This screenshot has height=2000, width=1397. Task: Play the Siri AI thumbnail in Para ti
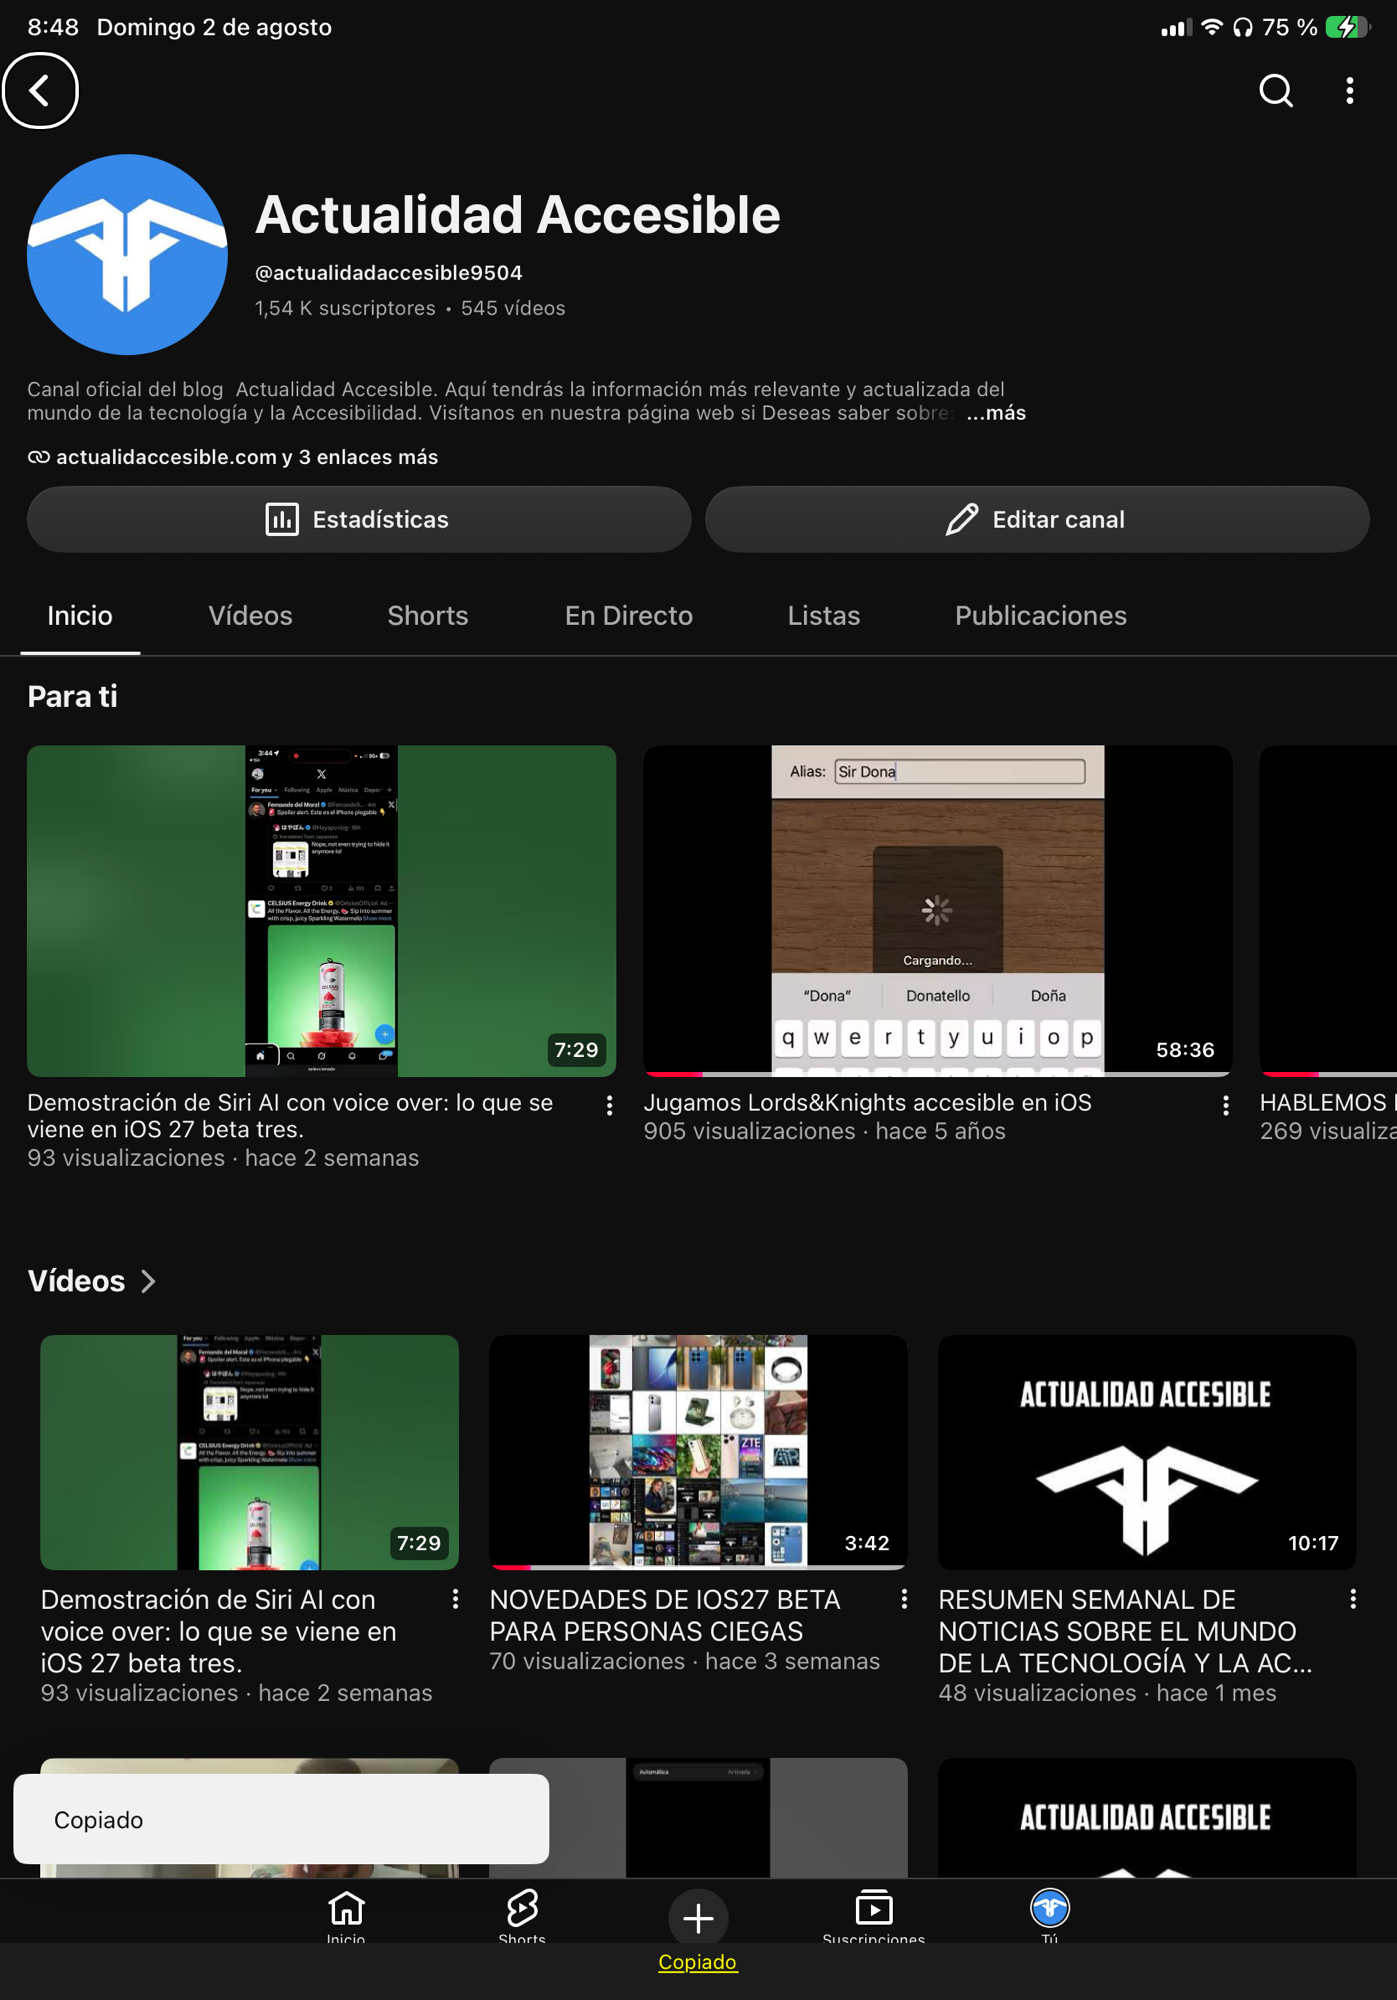pyautogui.click(x=321, y=910)
